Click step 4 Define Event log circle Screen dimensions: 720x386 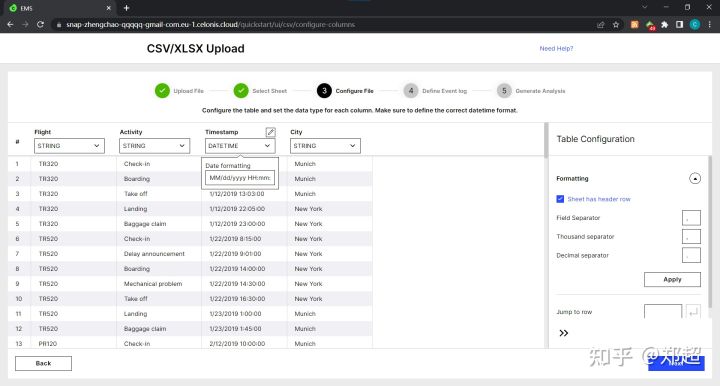[411, 91]
